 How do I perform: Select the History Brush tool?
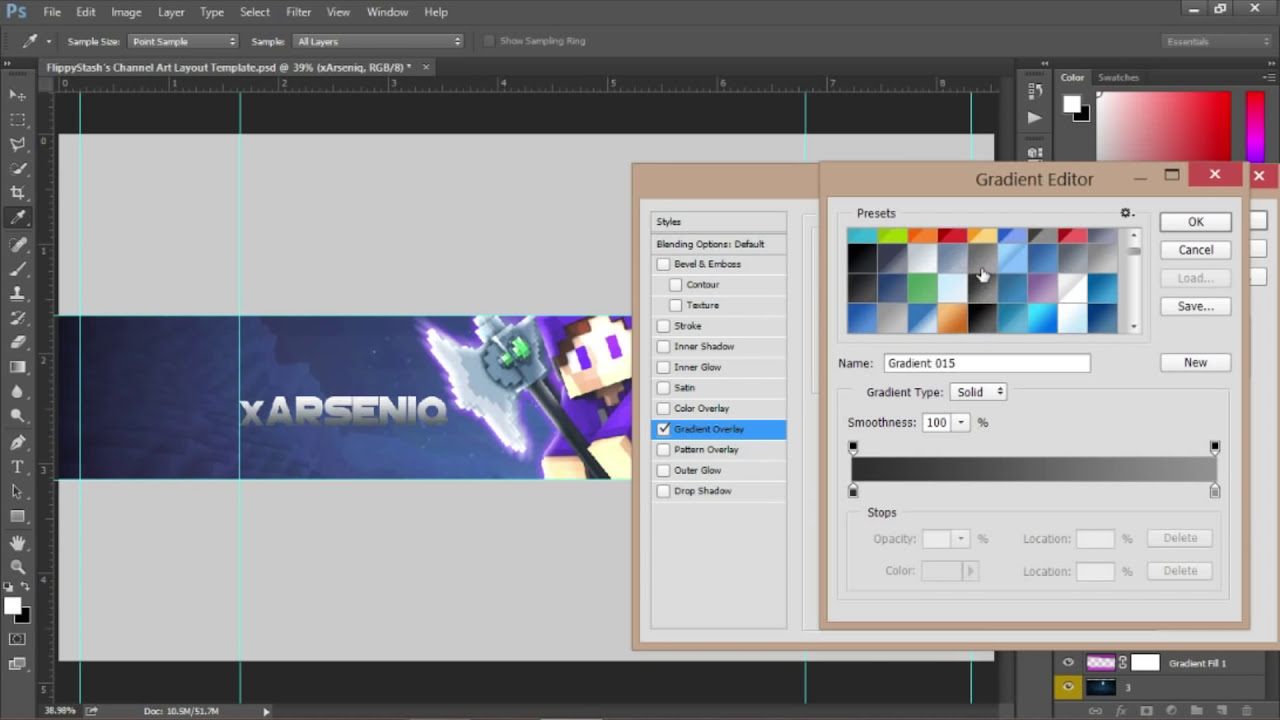(x=17, y=318)
